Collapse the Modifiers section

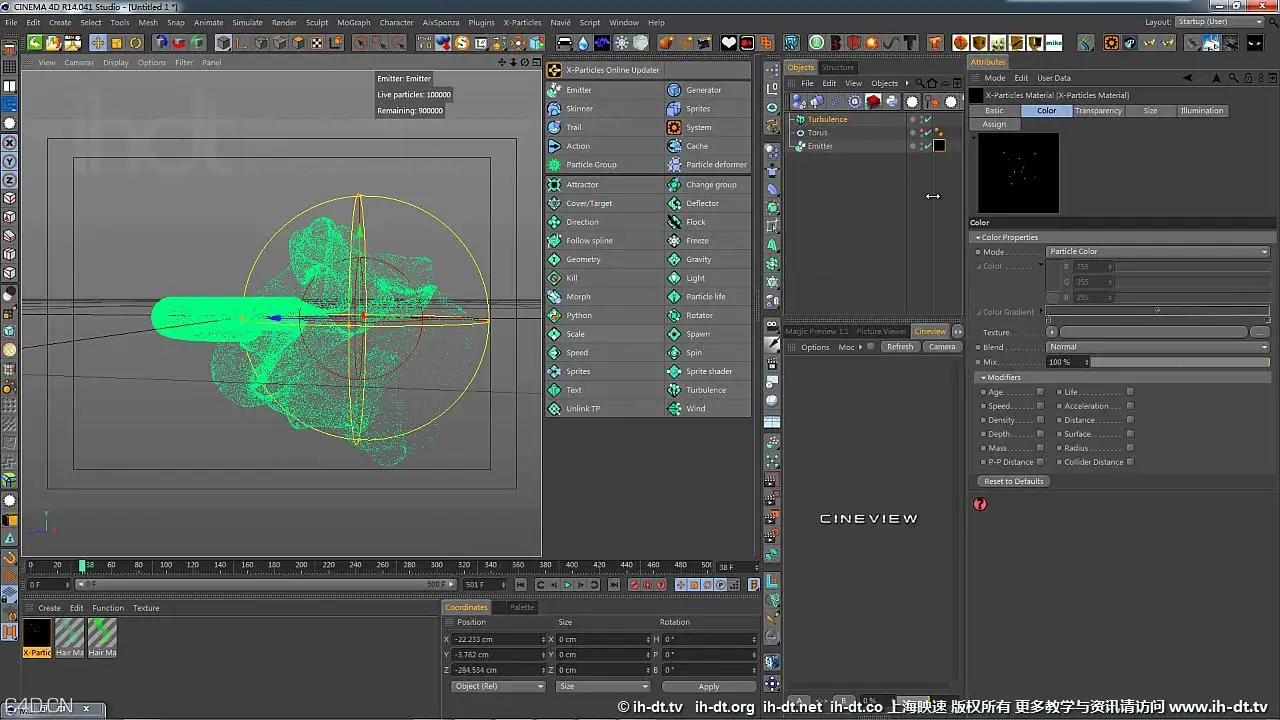click(983, 378)
